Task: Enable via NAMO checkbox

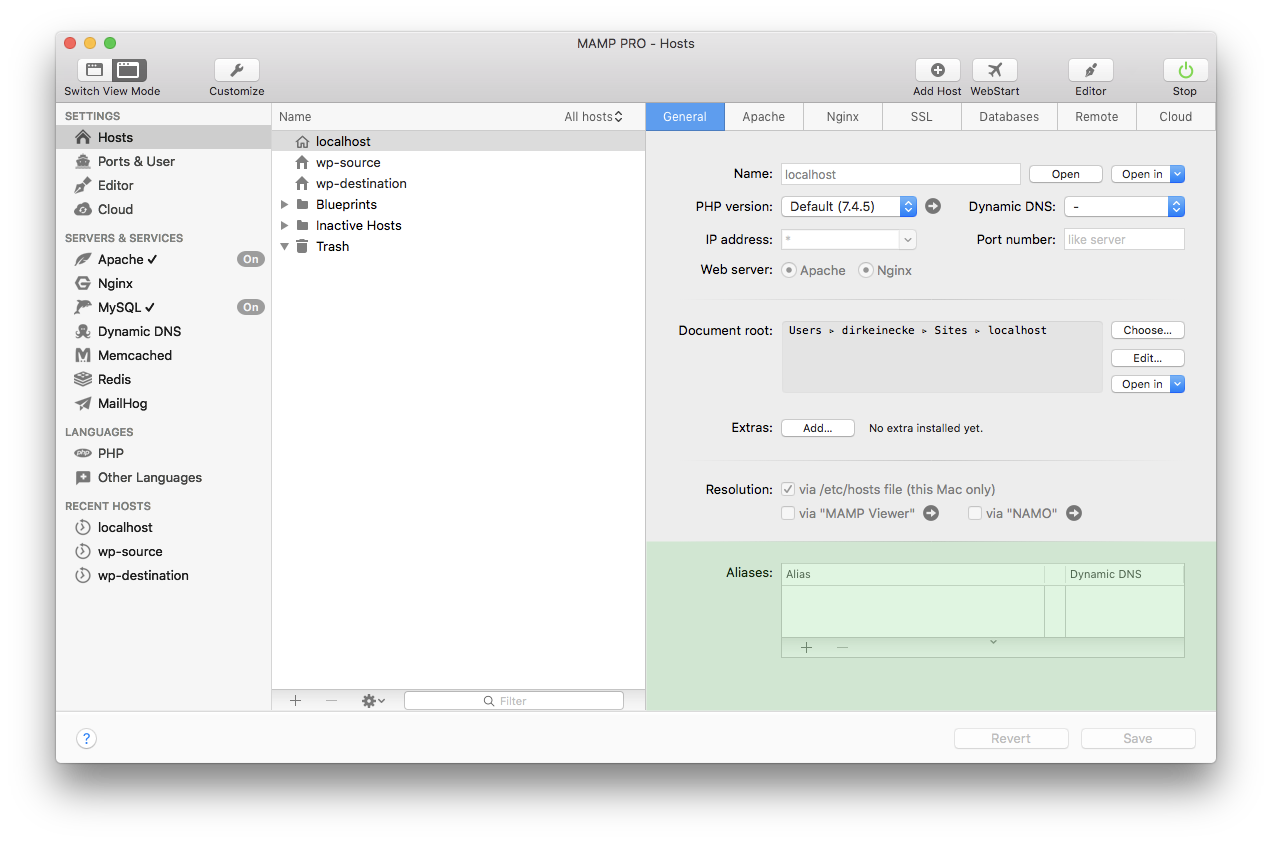Action: [975, 513]
